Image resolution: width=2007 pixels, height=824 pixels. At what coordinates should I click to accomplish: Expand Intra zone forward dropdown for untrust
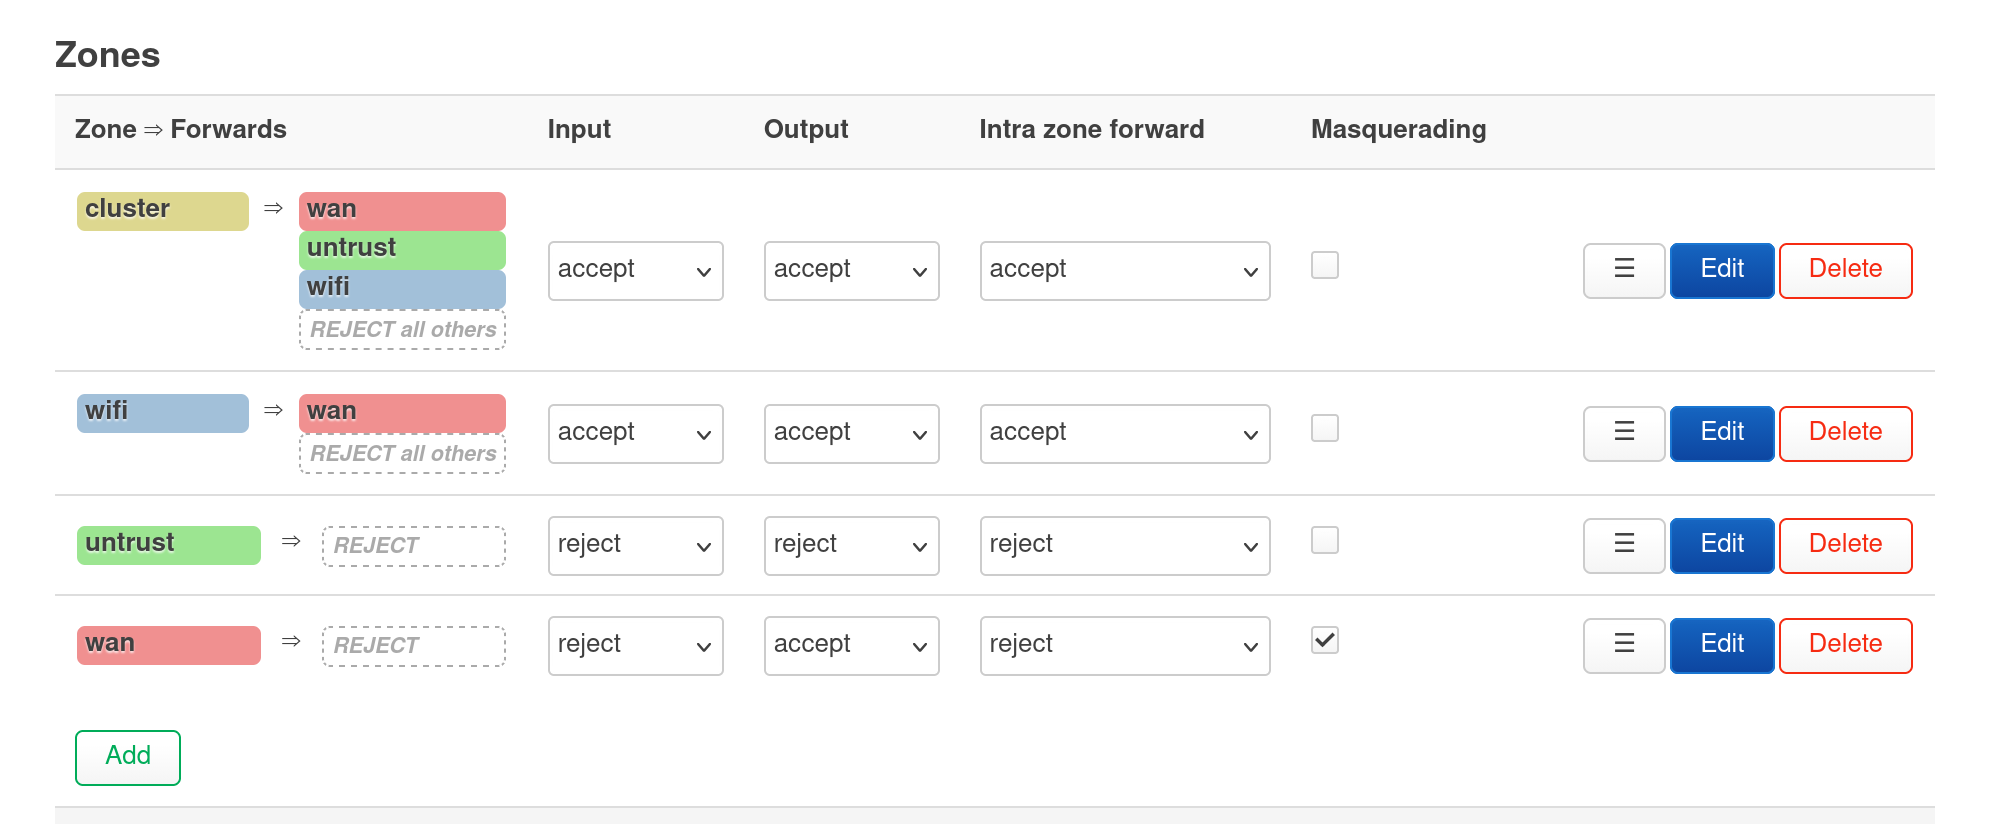click(x=1124, y=545)
